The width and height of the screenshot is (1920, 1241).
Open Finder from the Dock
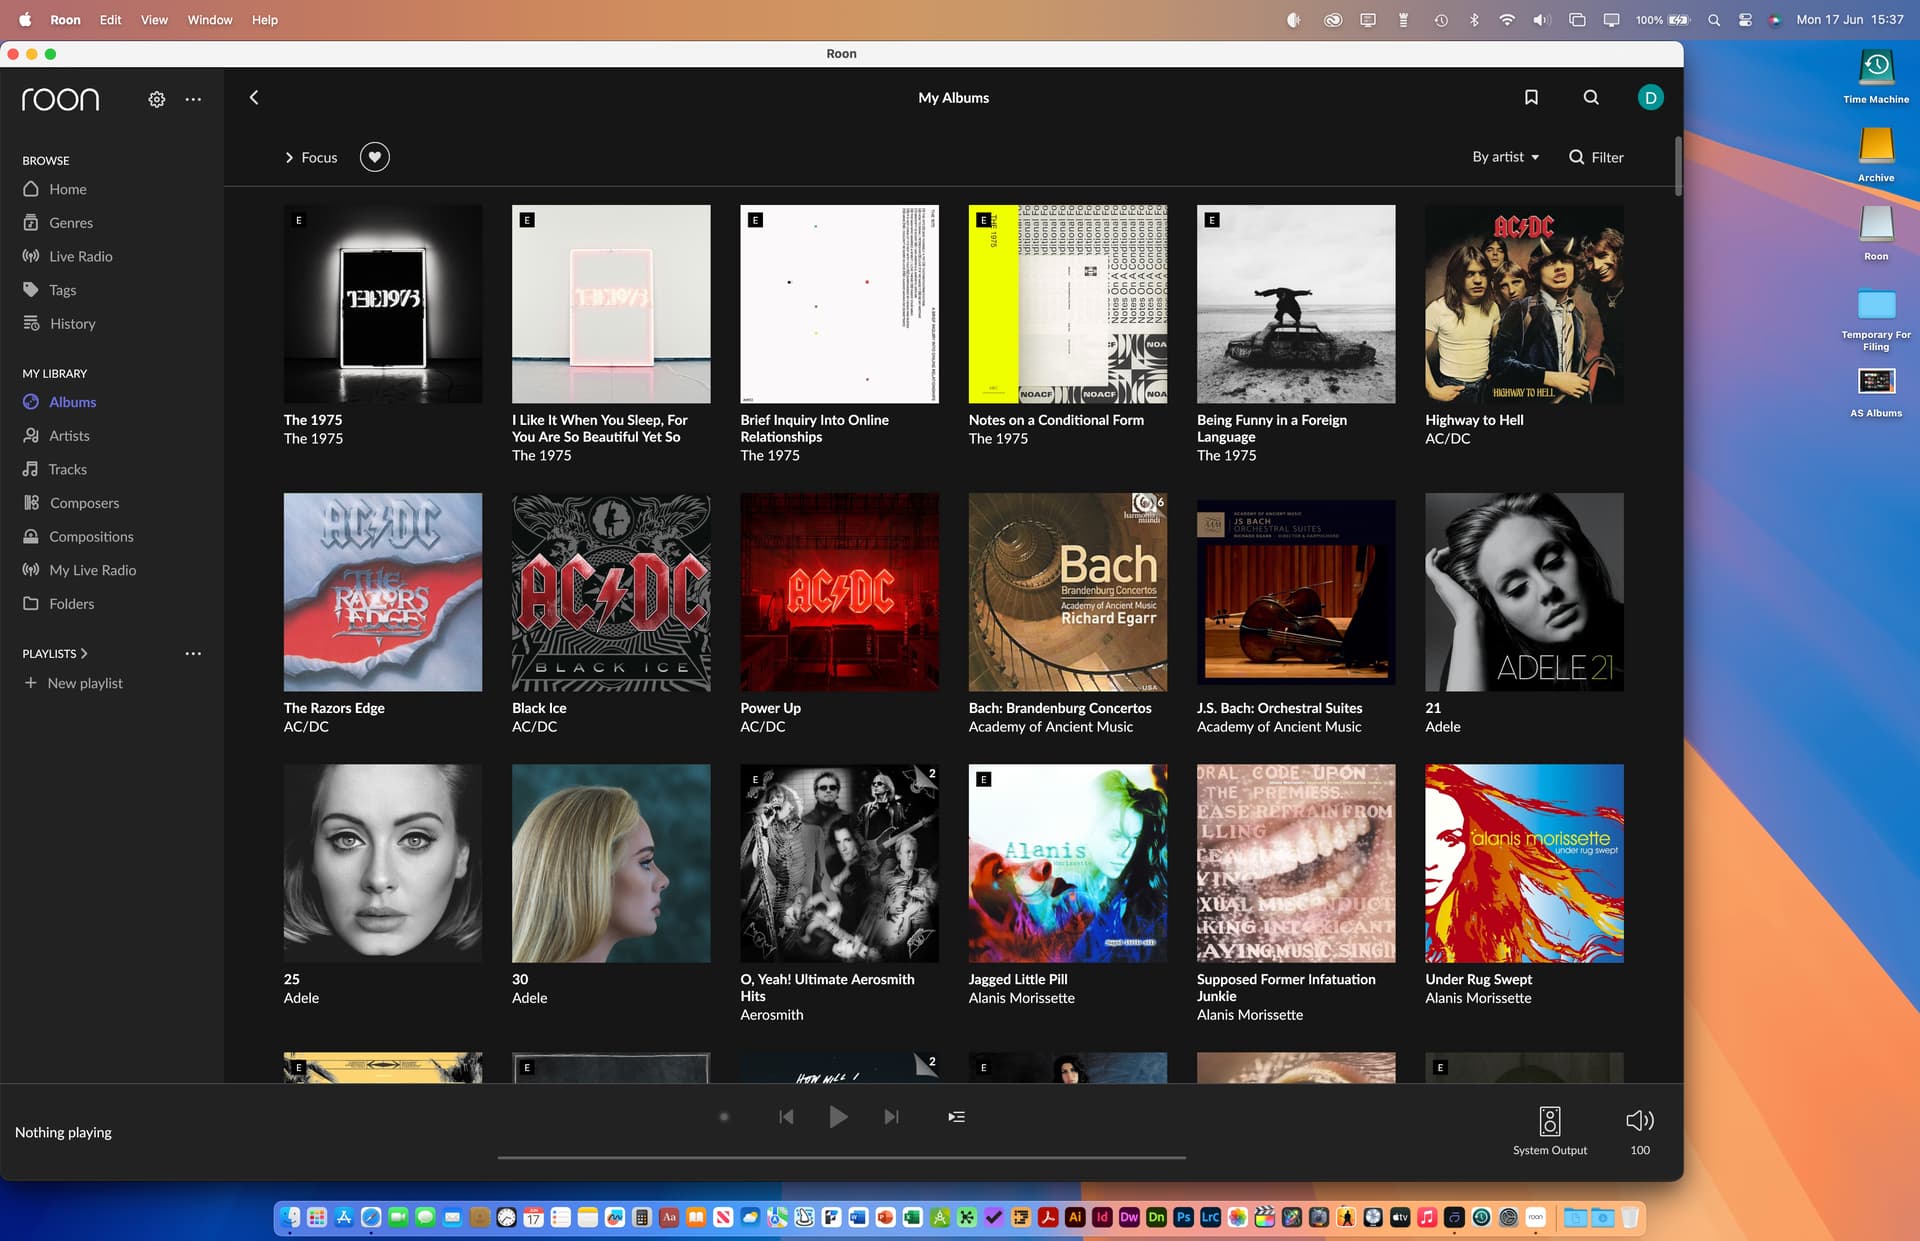[290, 1217]
